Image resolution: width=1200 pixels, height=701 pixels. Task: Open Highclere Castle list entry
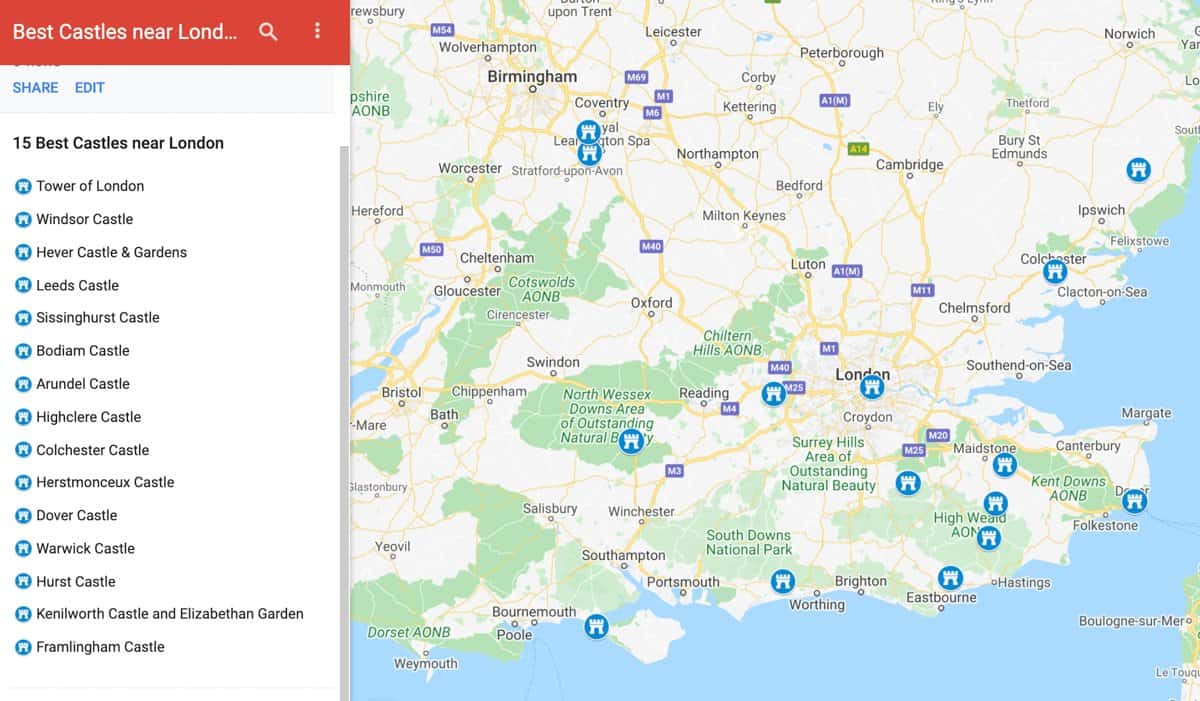(88, 416)
